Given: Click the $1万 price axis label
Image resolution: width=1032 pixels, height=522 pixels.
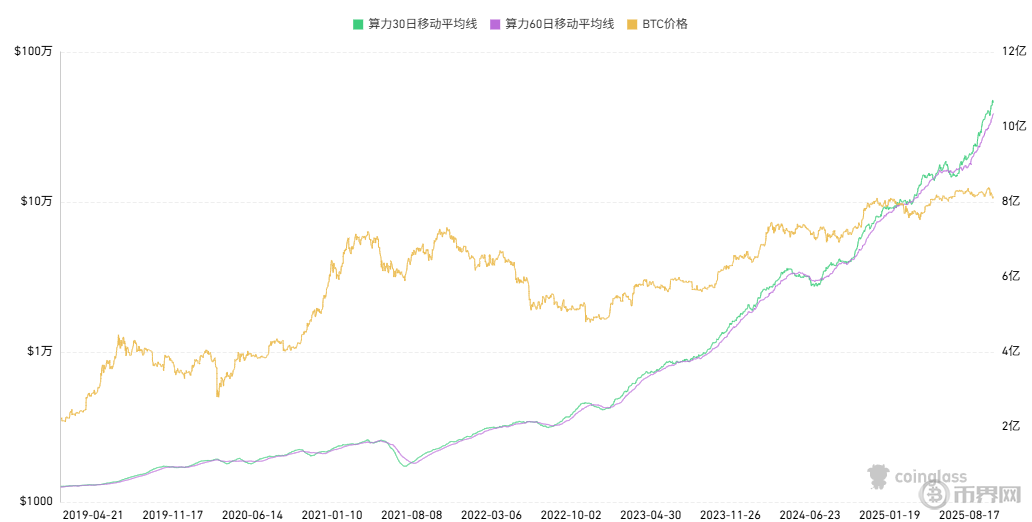Looking at the screenshot, I should (x=39, y=351).
